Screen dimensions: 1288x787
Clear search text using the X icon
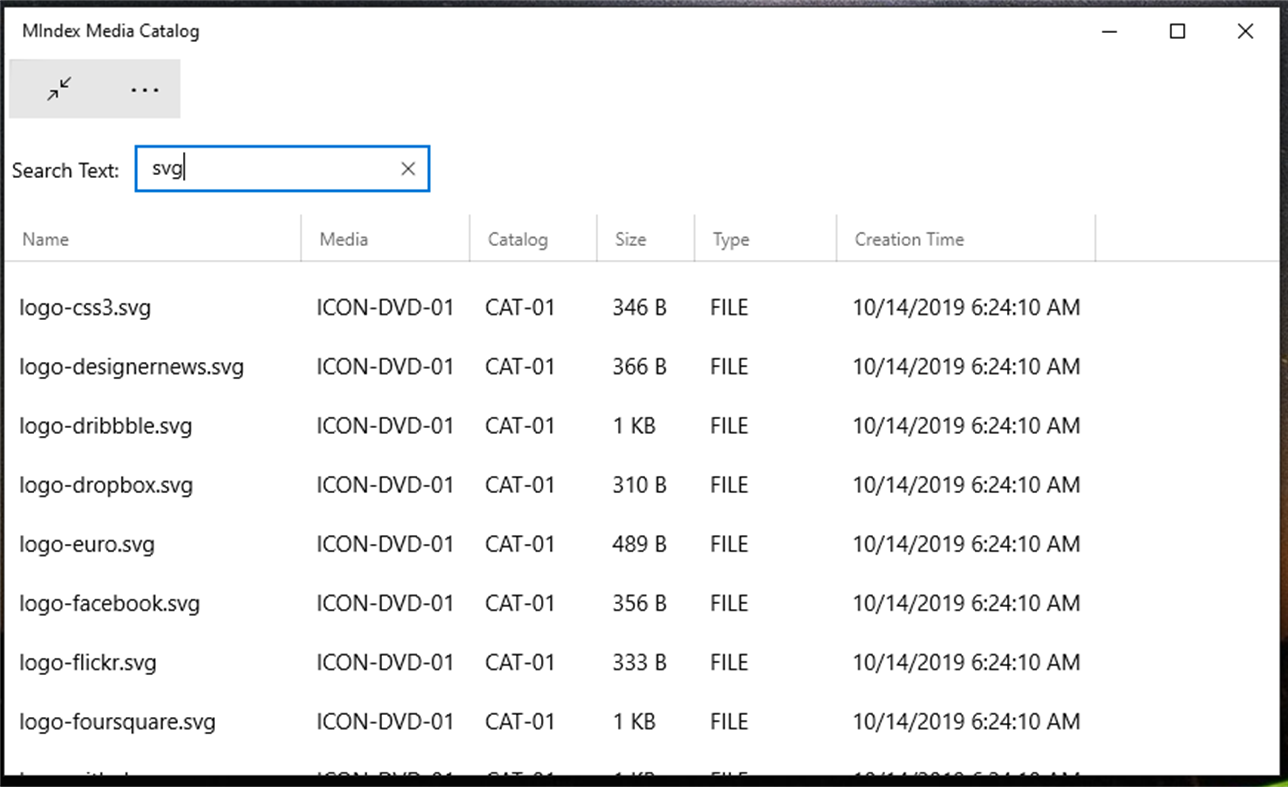[408, 168]
